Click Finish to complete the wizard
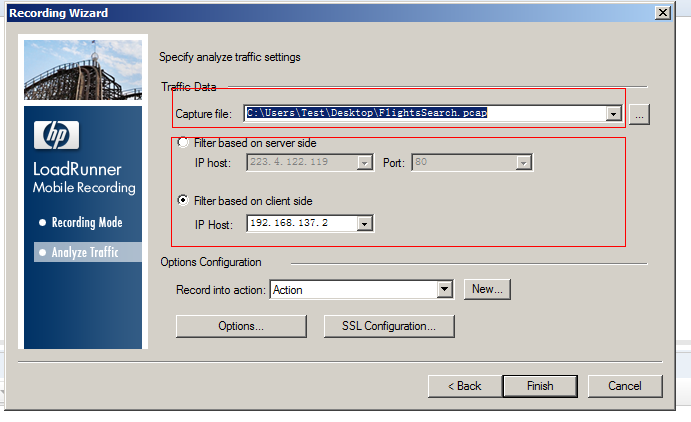Image resolution: width=691 pixels, height=422 pixels. (540, 386)
